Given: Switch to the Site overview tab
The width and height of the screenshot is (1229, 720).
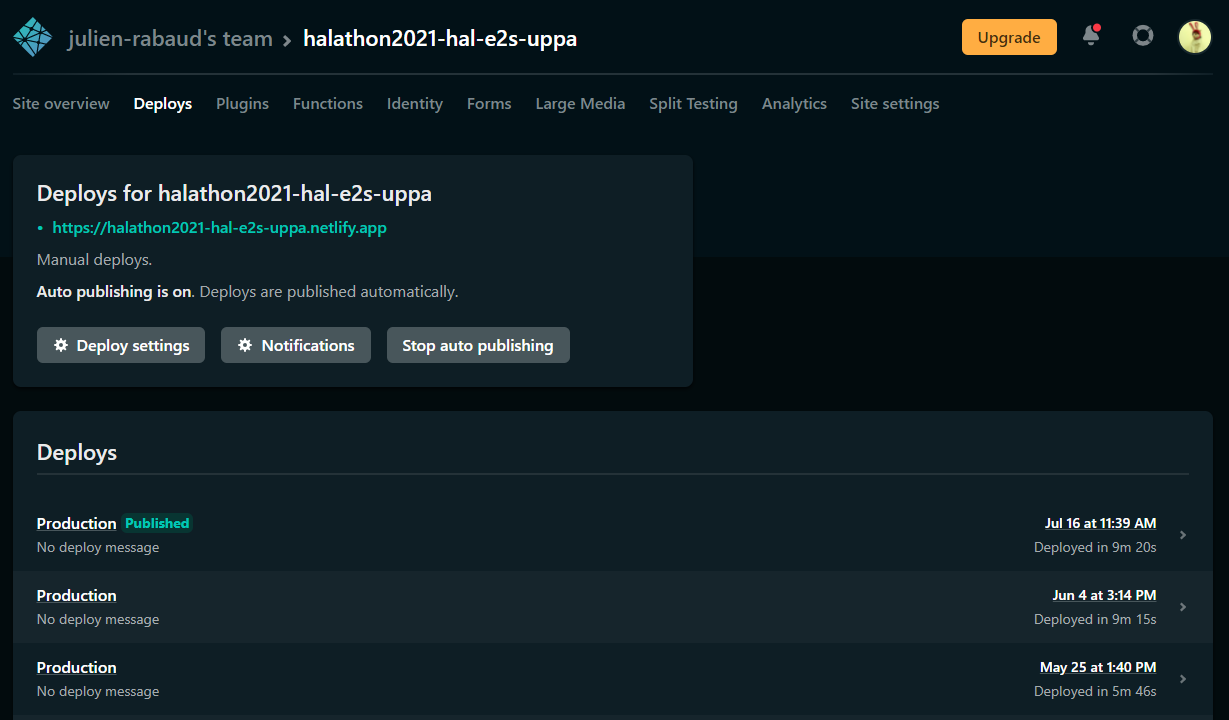Looking at the screenshot, I should click(61, 104).
